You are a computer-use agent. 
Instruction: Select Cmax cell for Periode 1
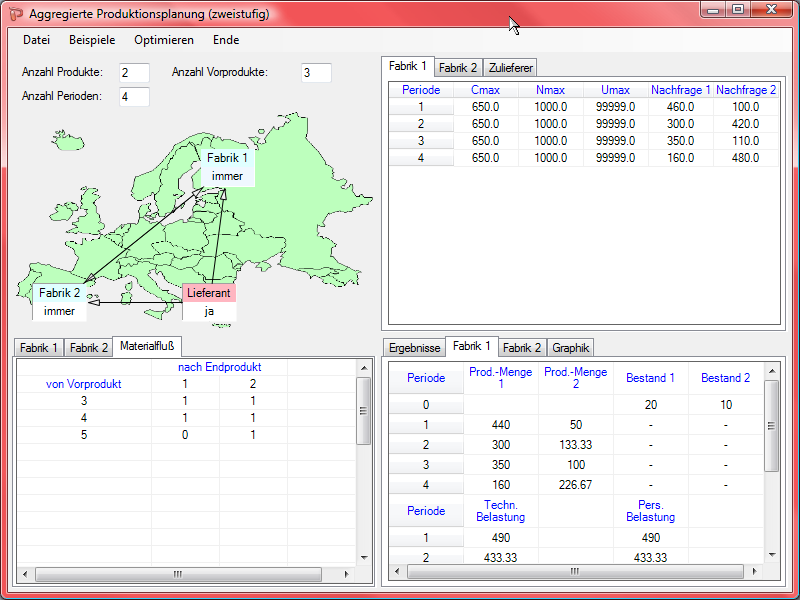pos(485,107)
